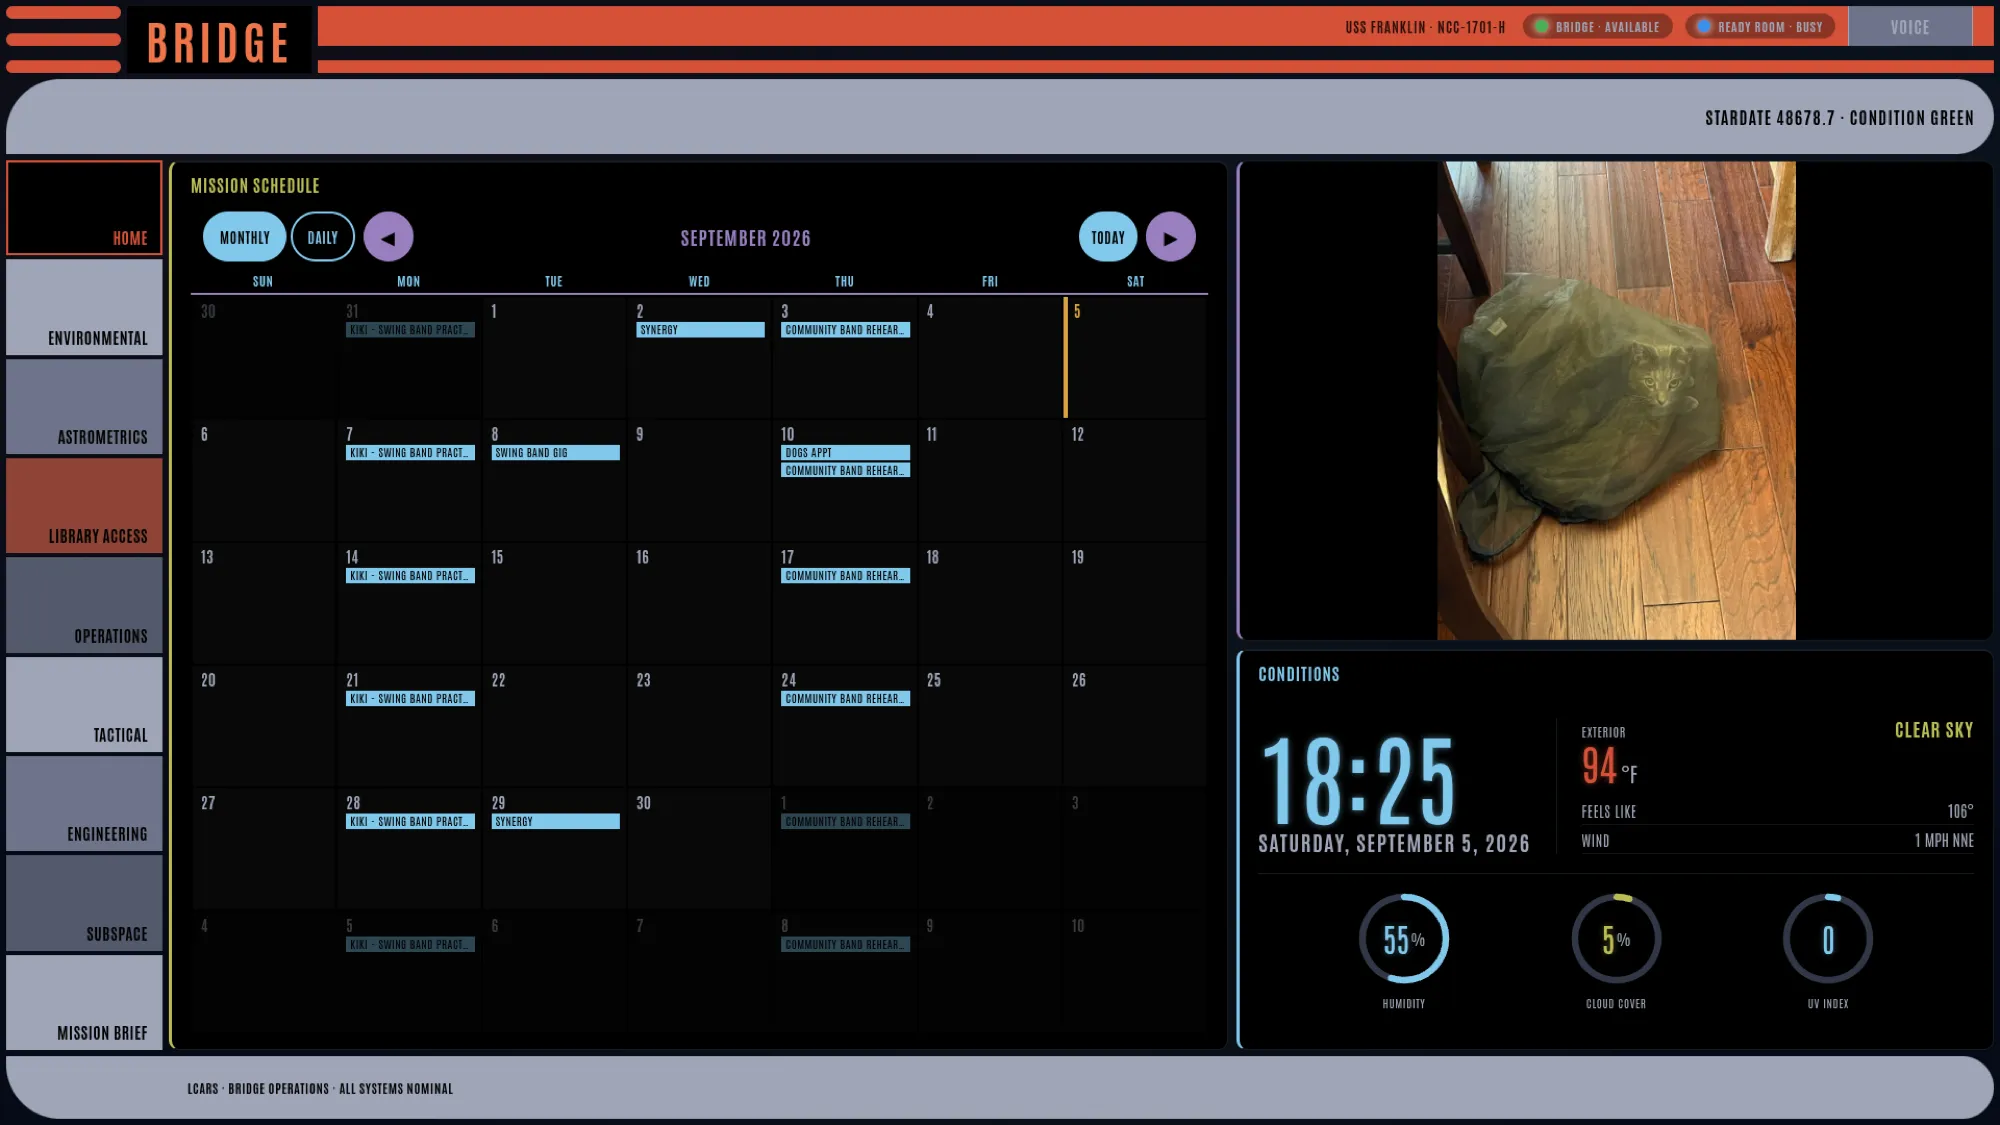Open Engineering section
2000x1125 pixels.
point(84,803)
